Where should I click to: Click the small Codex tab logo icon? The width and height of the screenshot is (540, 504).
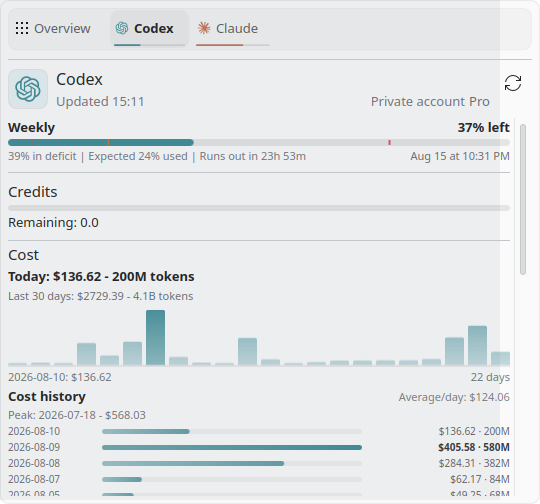[122, 28]
